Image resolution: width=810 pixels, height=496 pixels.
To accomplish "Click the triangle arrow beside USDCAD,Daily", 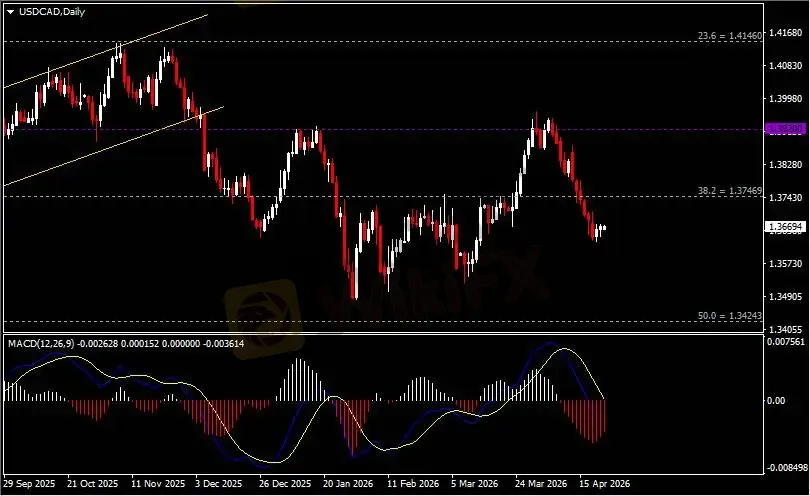I will [10, 12].
